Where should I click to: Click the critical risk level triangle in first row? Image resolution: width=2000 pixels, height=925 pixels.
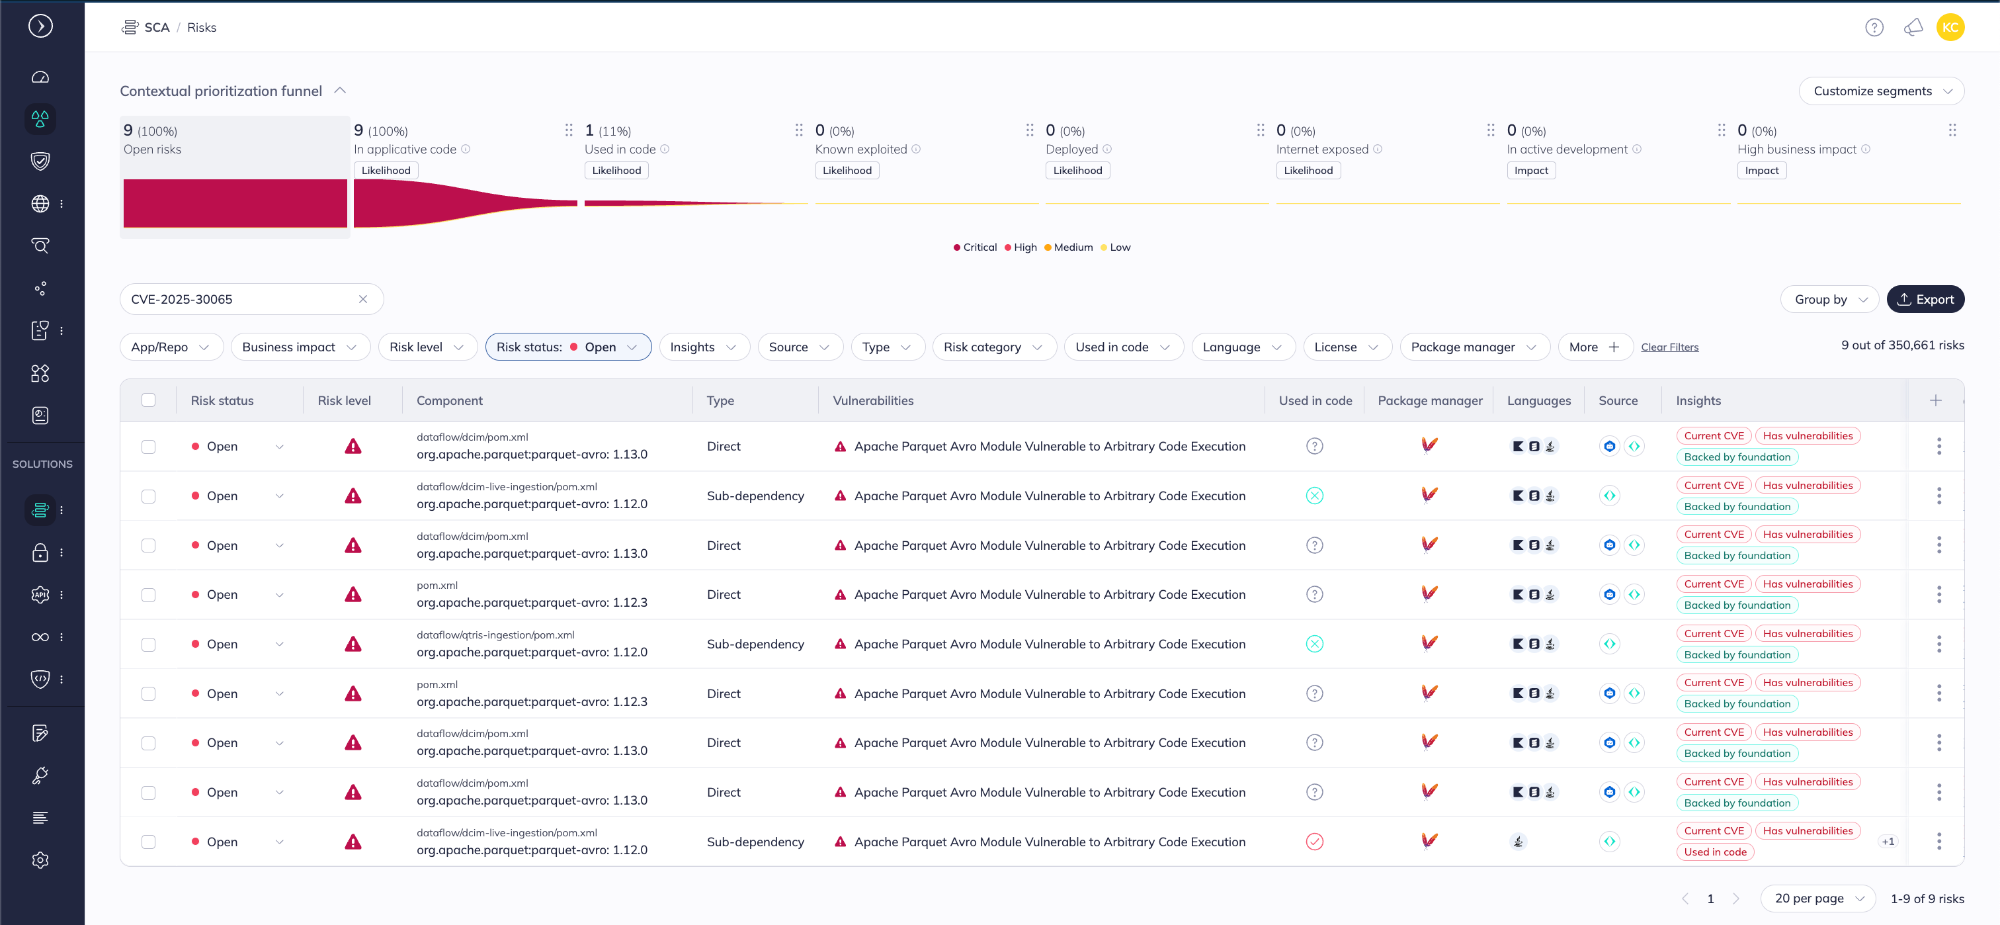click(353, 446)
